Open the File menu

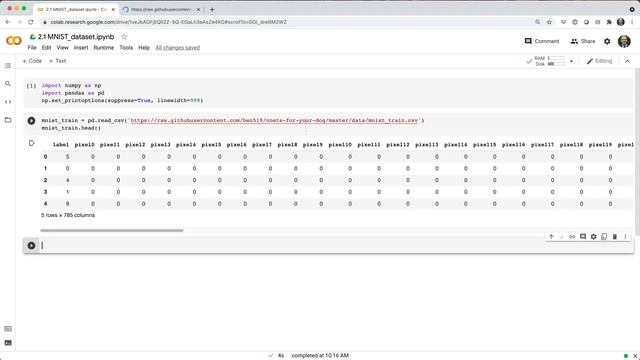32,48
